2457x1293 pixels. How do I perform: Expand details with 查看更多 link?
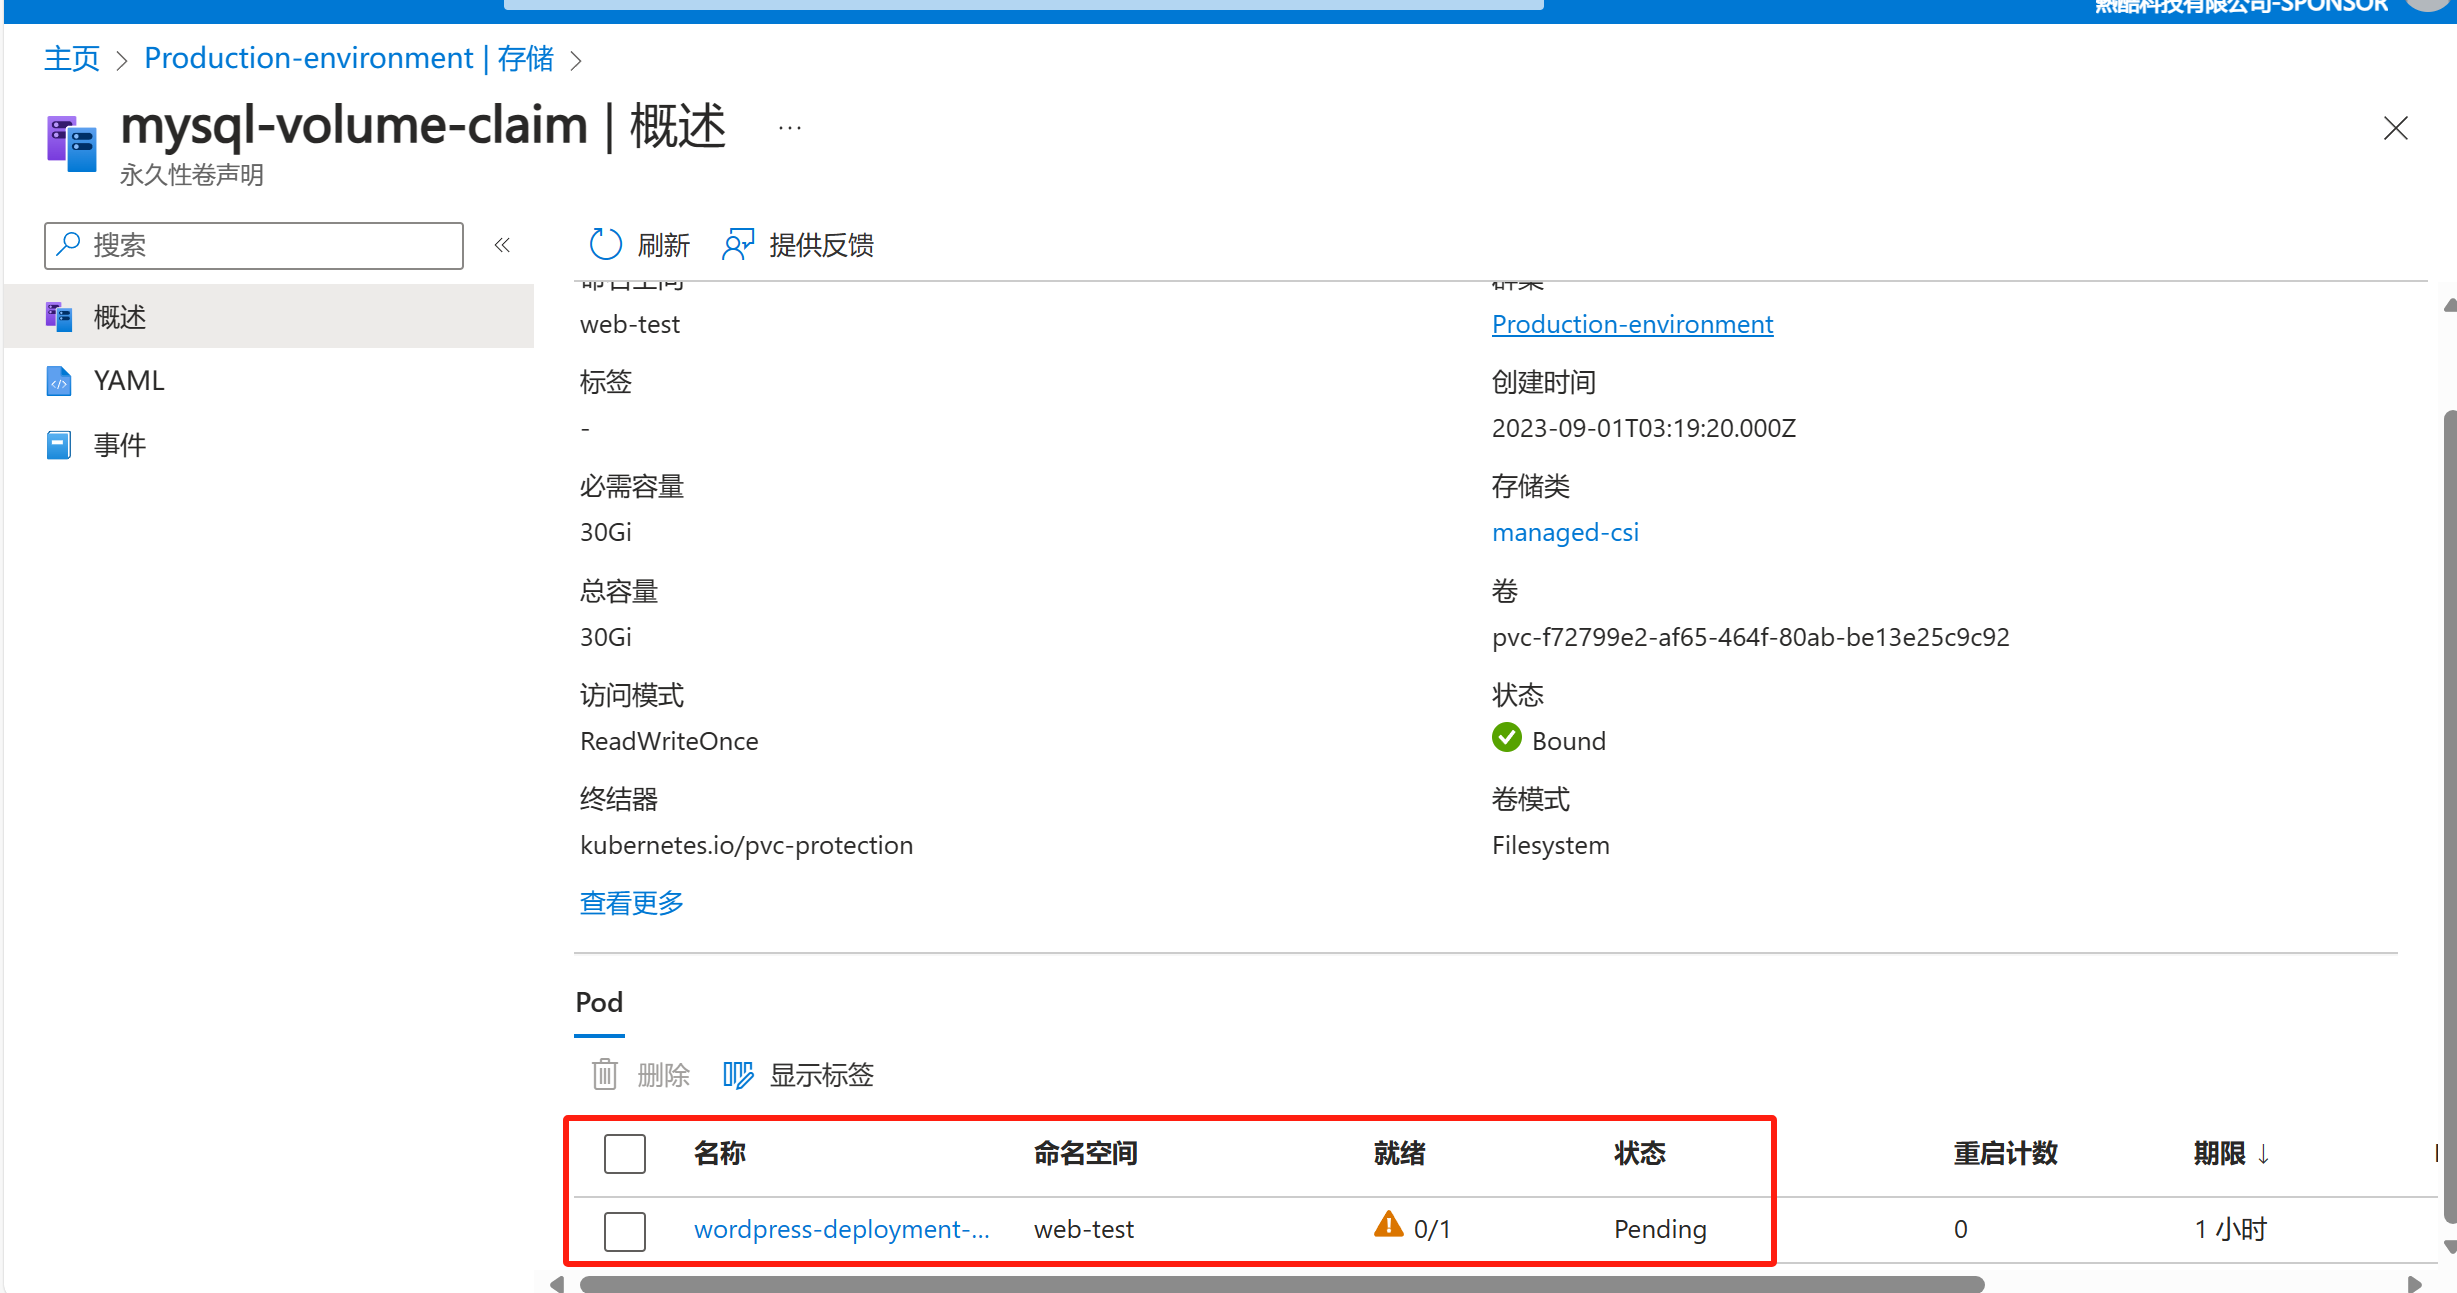(x=631, y=903)
